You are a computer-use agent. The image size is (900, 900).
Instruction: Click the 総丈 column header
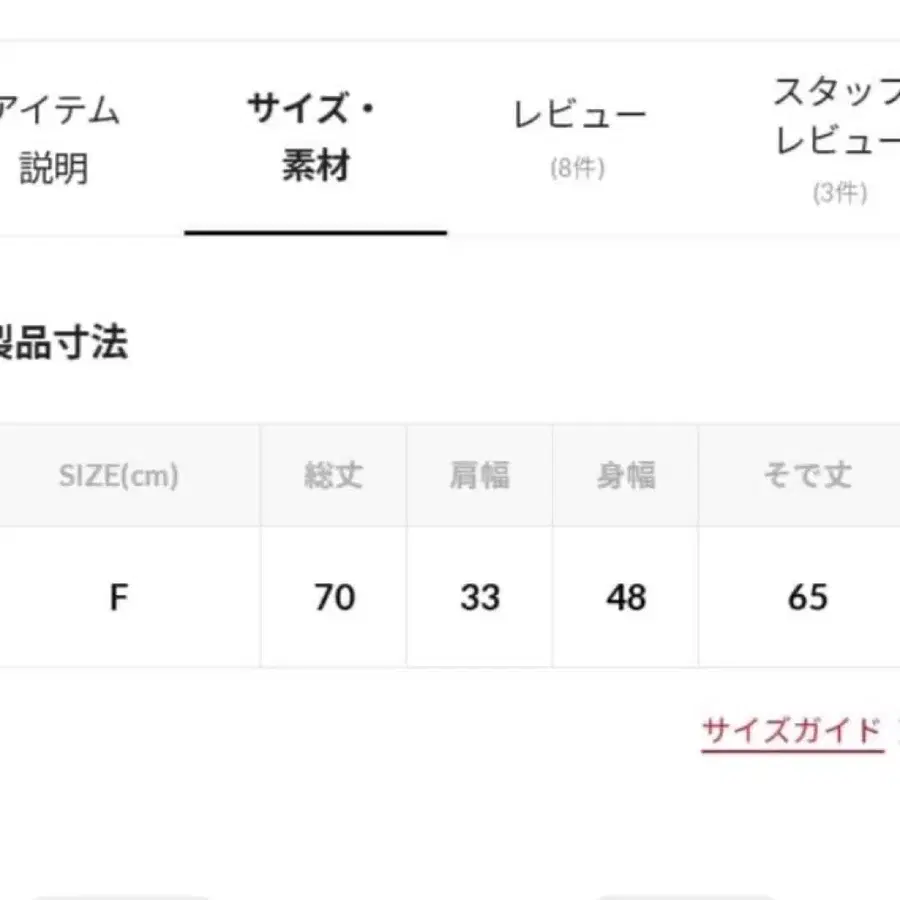coord(333,475)
